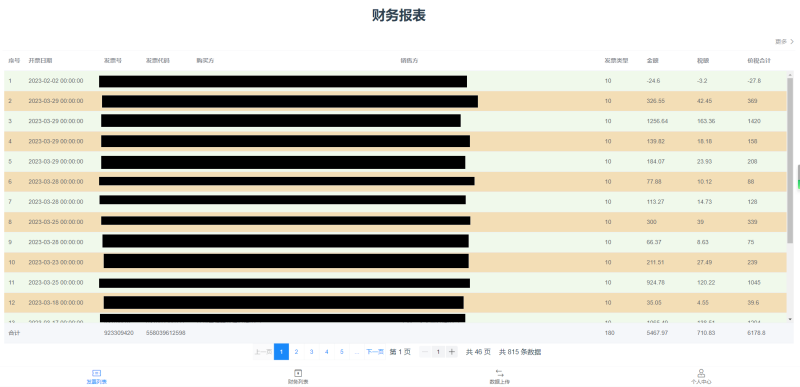This screenshot has width=800, height=387.
Task: Click amount 326.55 in row 2
Action: pyautogui.click(x=656, y=101)
